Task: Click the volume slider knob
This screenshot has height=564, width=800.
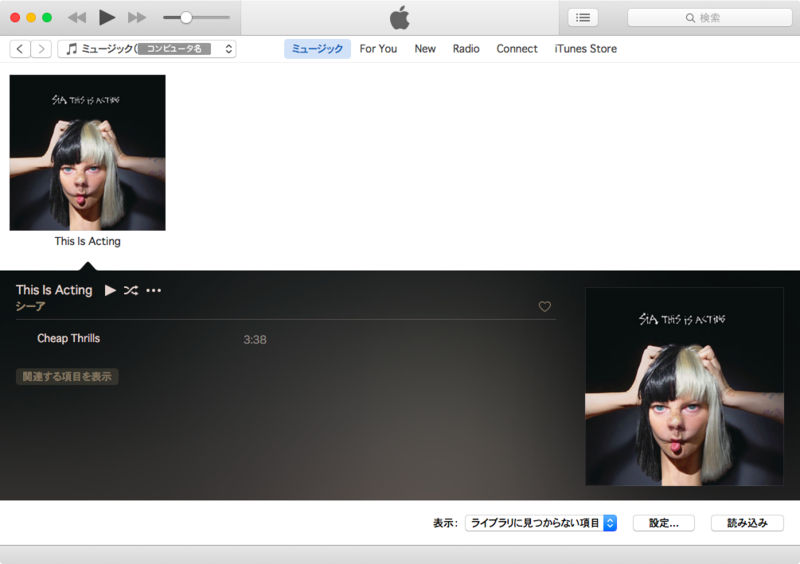Action: point(186,17)
